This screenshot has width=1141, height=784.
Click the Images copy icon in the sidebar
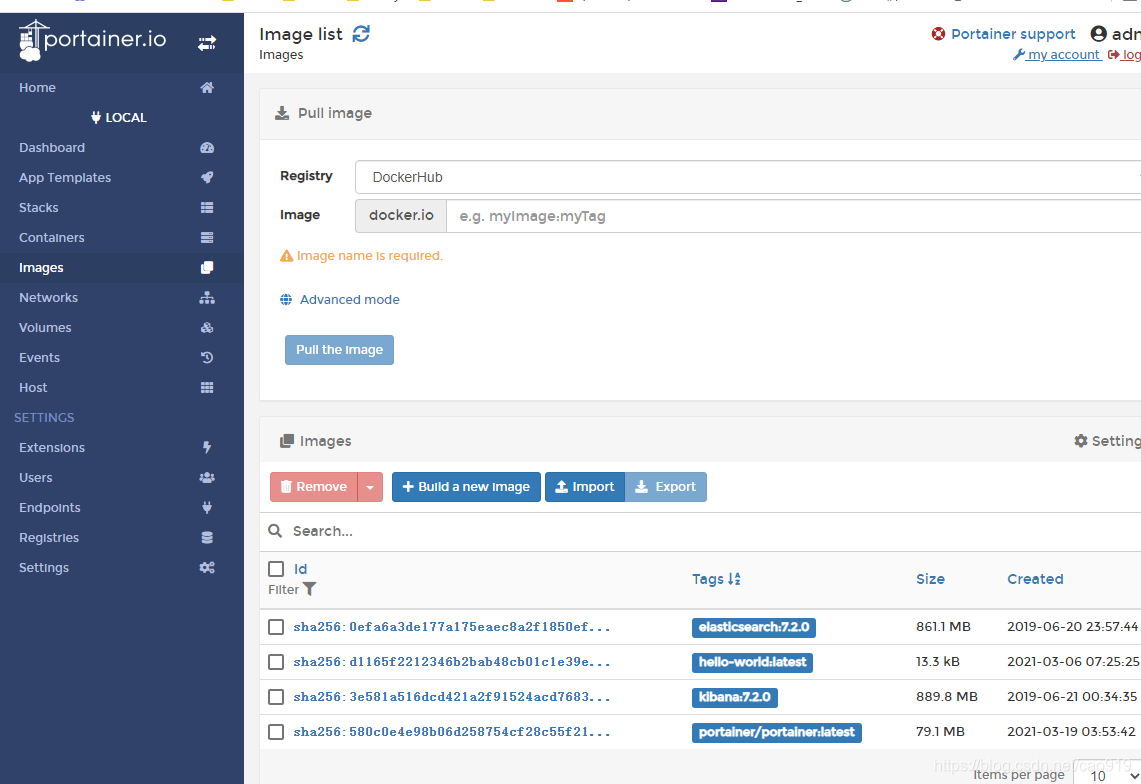(x=207, y=268)
